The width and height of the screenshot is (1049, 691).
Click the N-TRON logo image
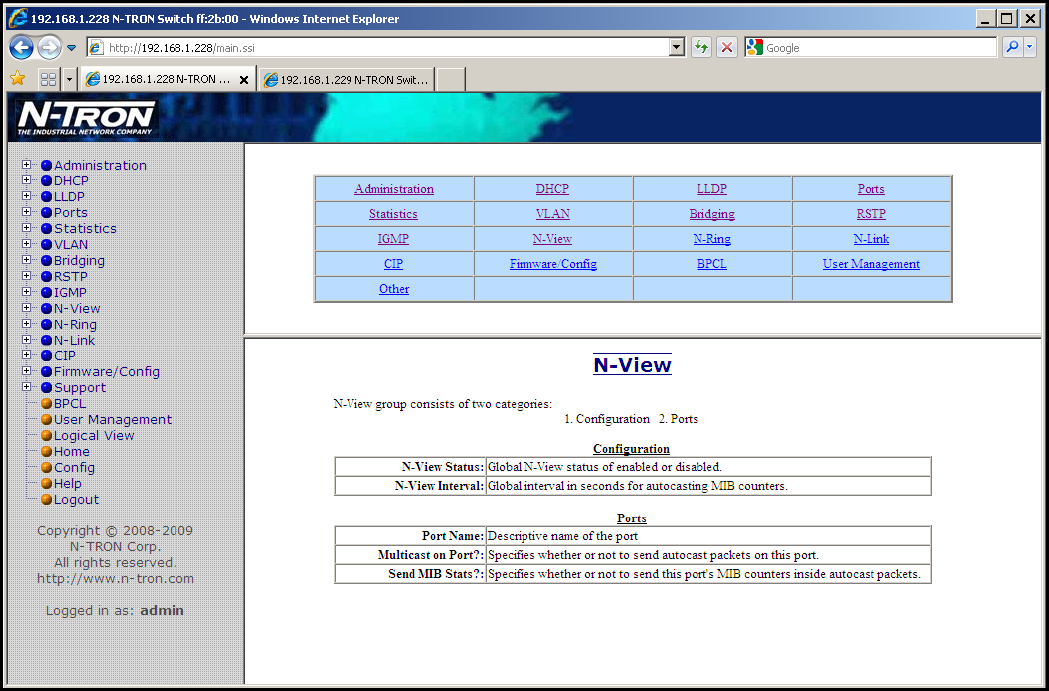click(87, 118)
